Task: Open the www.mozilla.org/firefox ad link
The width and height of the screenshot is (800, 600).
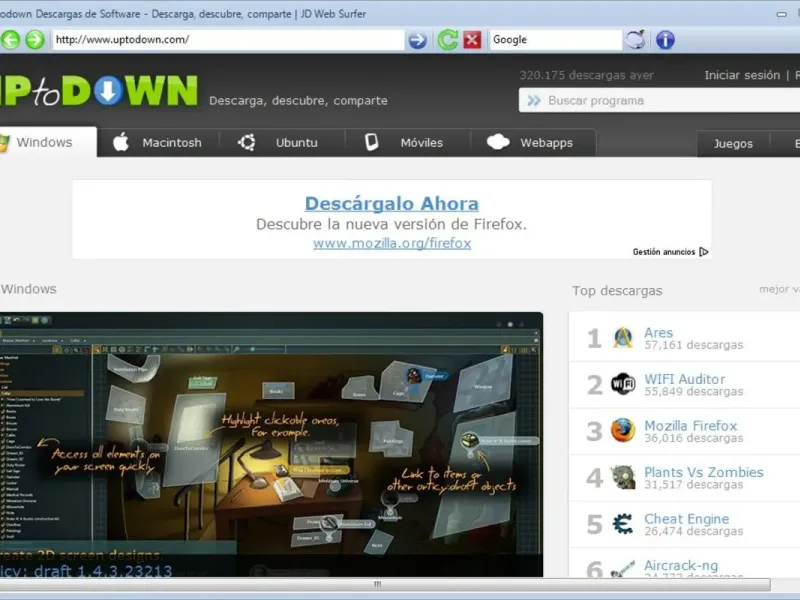Action: click(x=392, y=243)
